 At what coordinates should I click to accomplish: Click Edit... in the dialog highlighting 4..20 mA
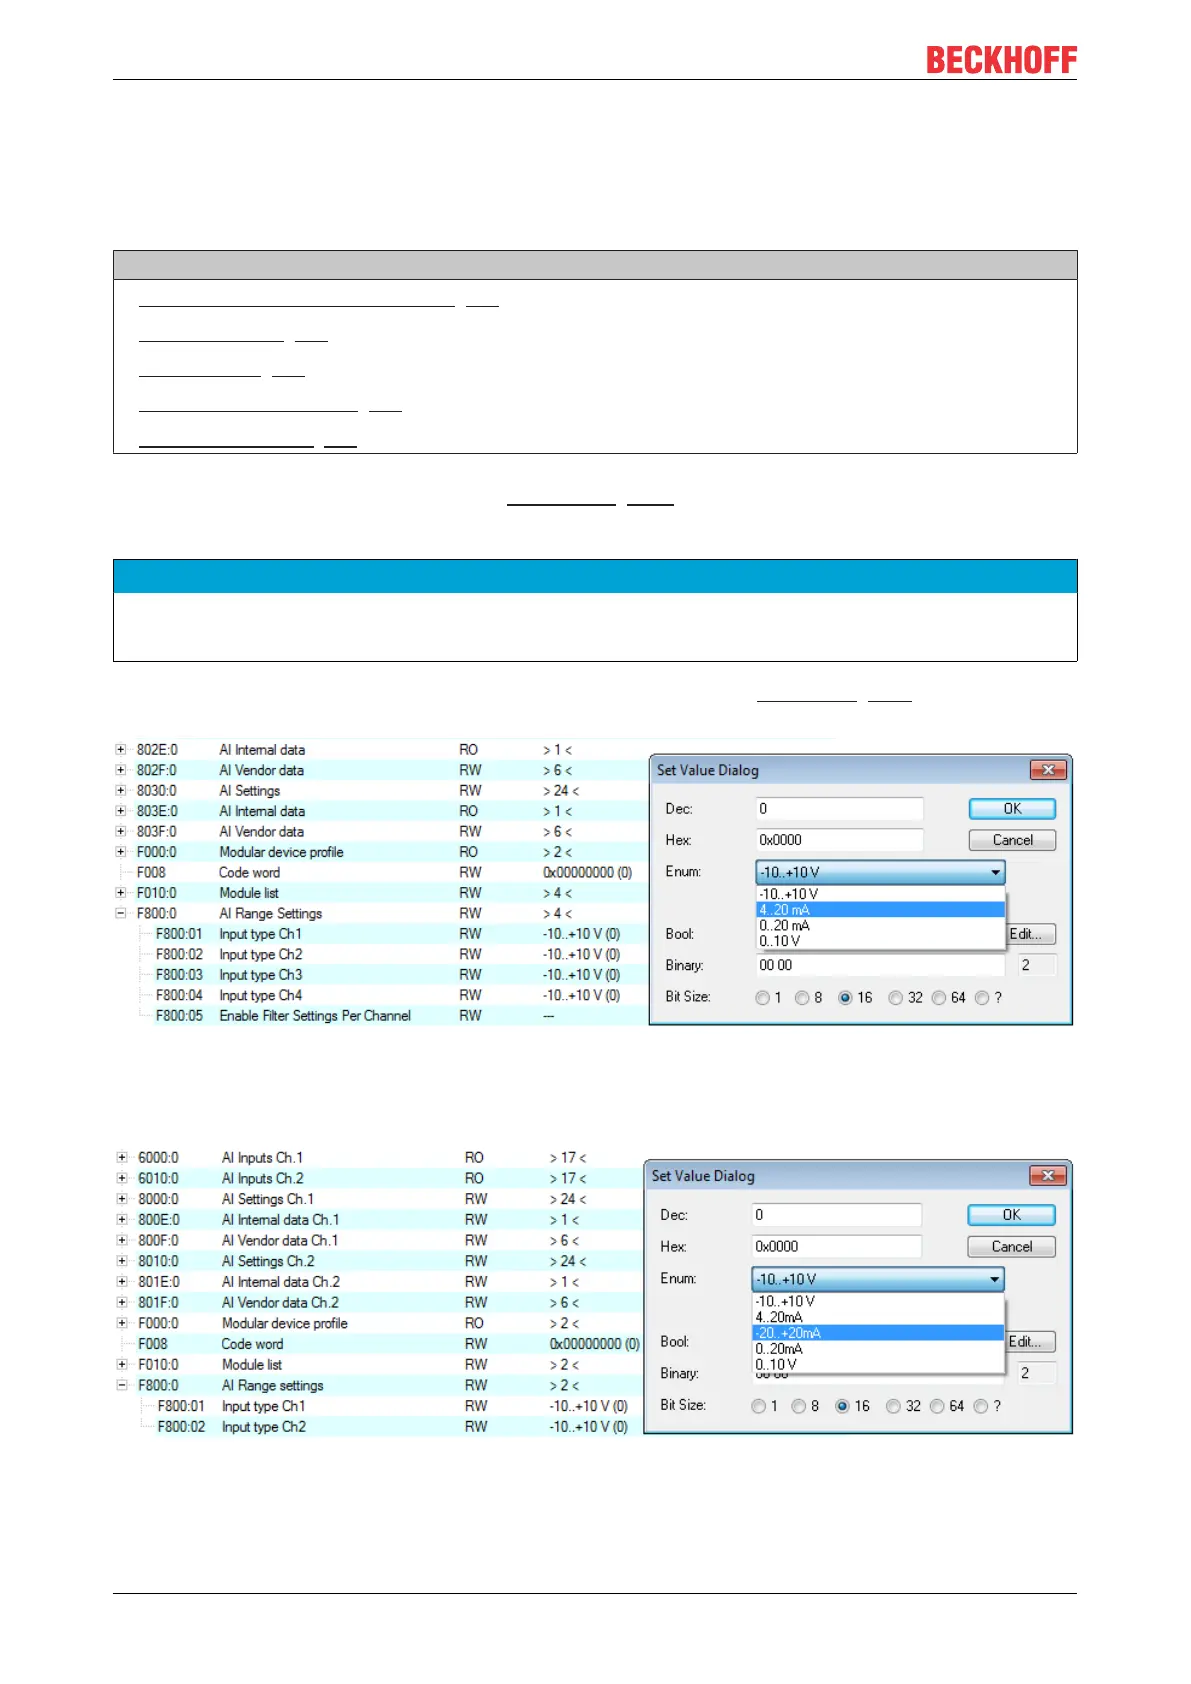pos(1030,934)
